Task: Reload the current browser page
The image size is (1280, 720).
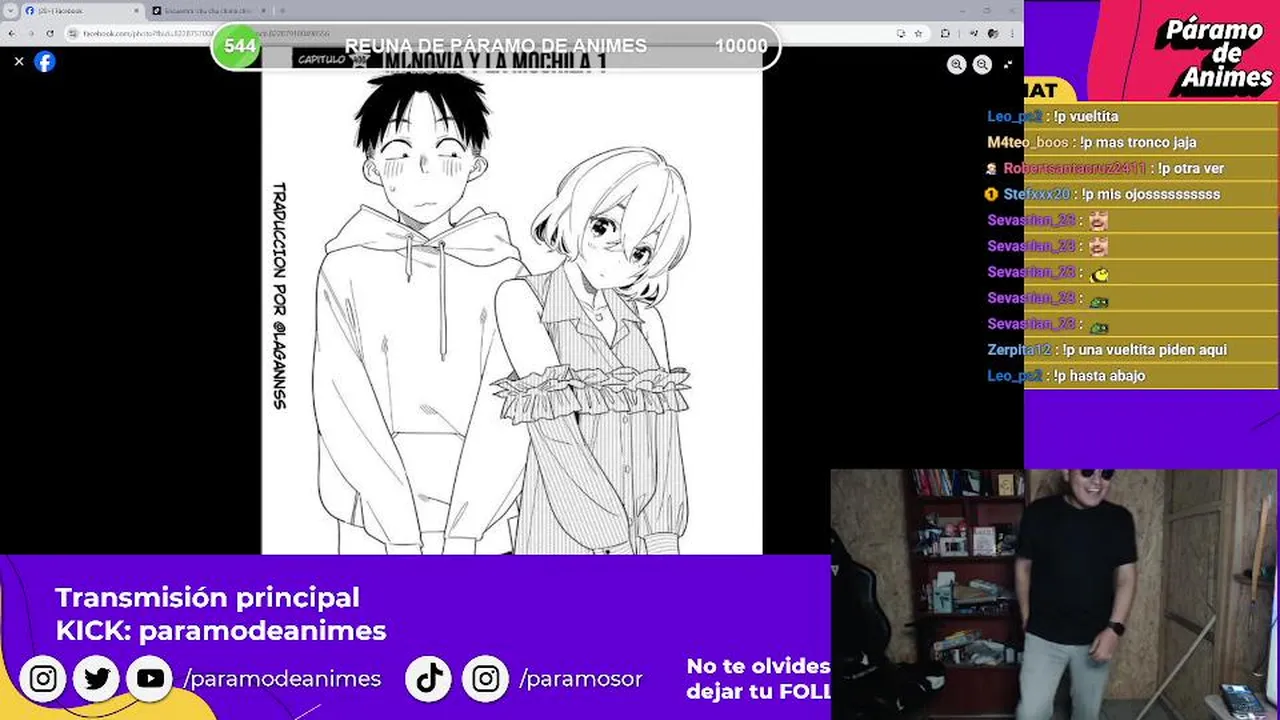Action: (50, 33)
